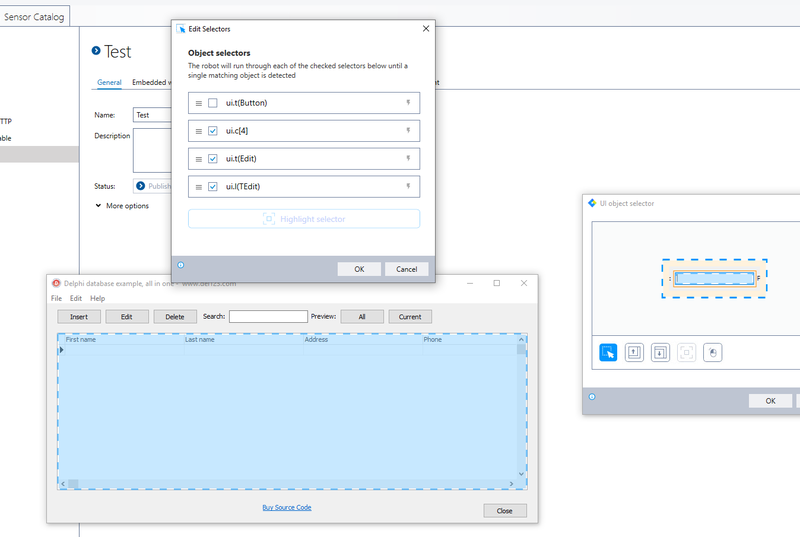Click the mouse click icon in selector toolbar
Viewport: 800px width, 537px height.
(712, 352)
